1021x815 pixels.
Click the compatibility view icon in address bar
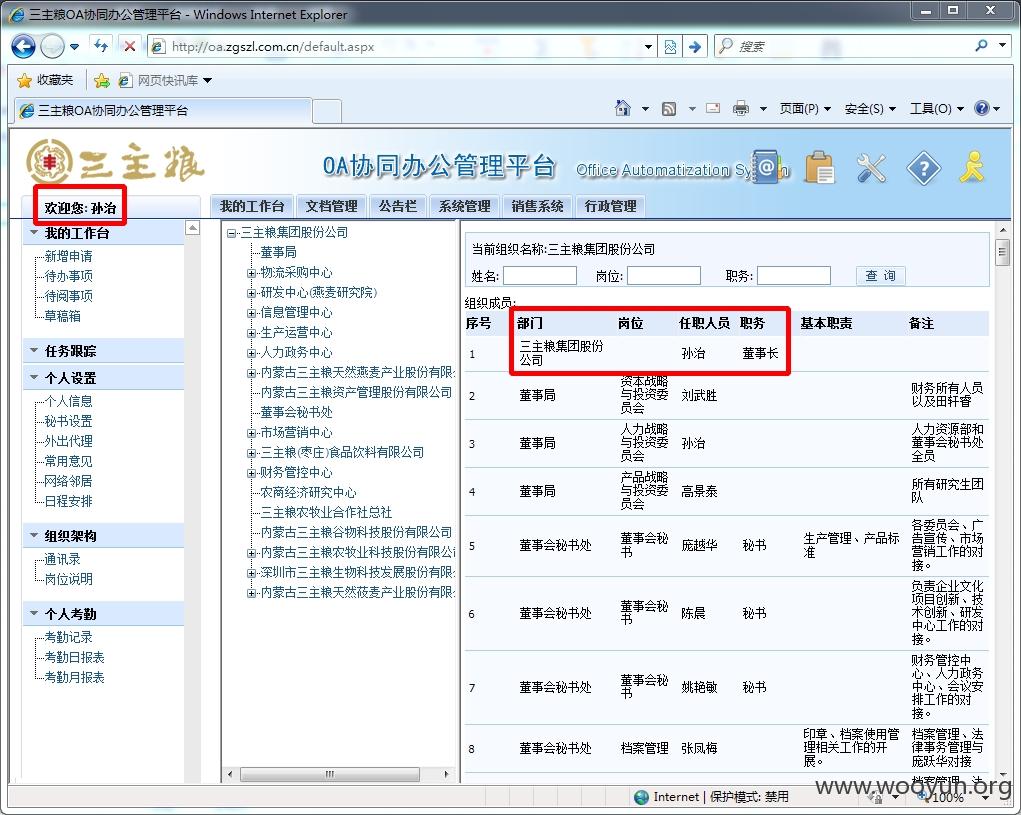pos(670,47)
